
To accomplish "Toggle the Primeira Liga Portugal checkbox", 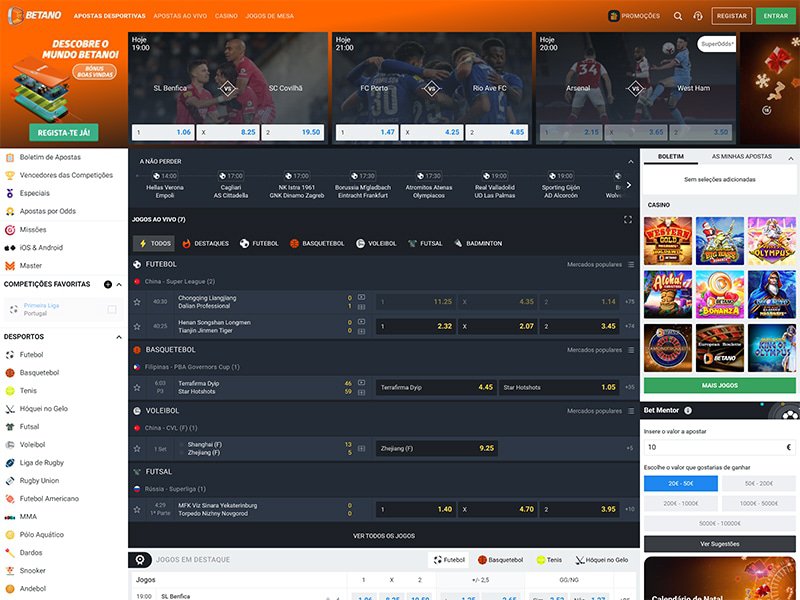I will pyautogui.click(x=112, y=309).
